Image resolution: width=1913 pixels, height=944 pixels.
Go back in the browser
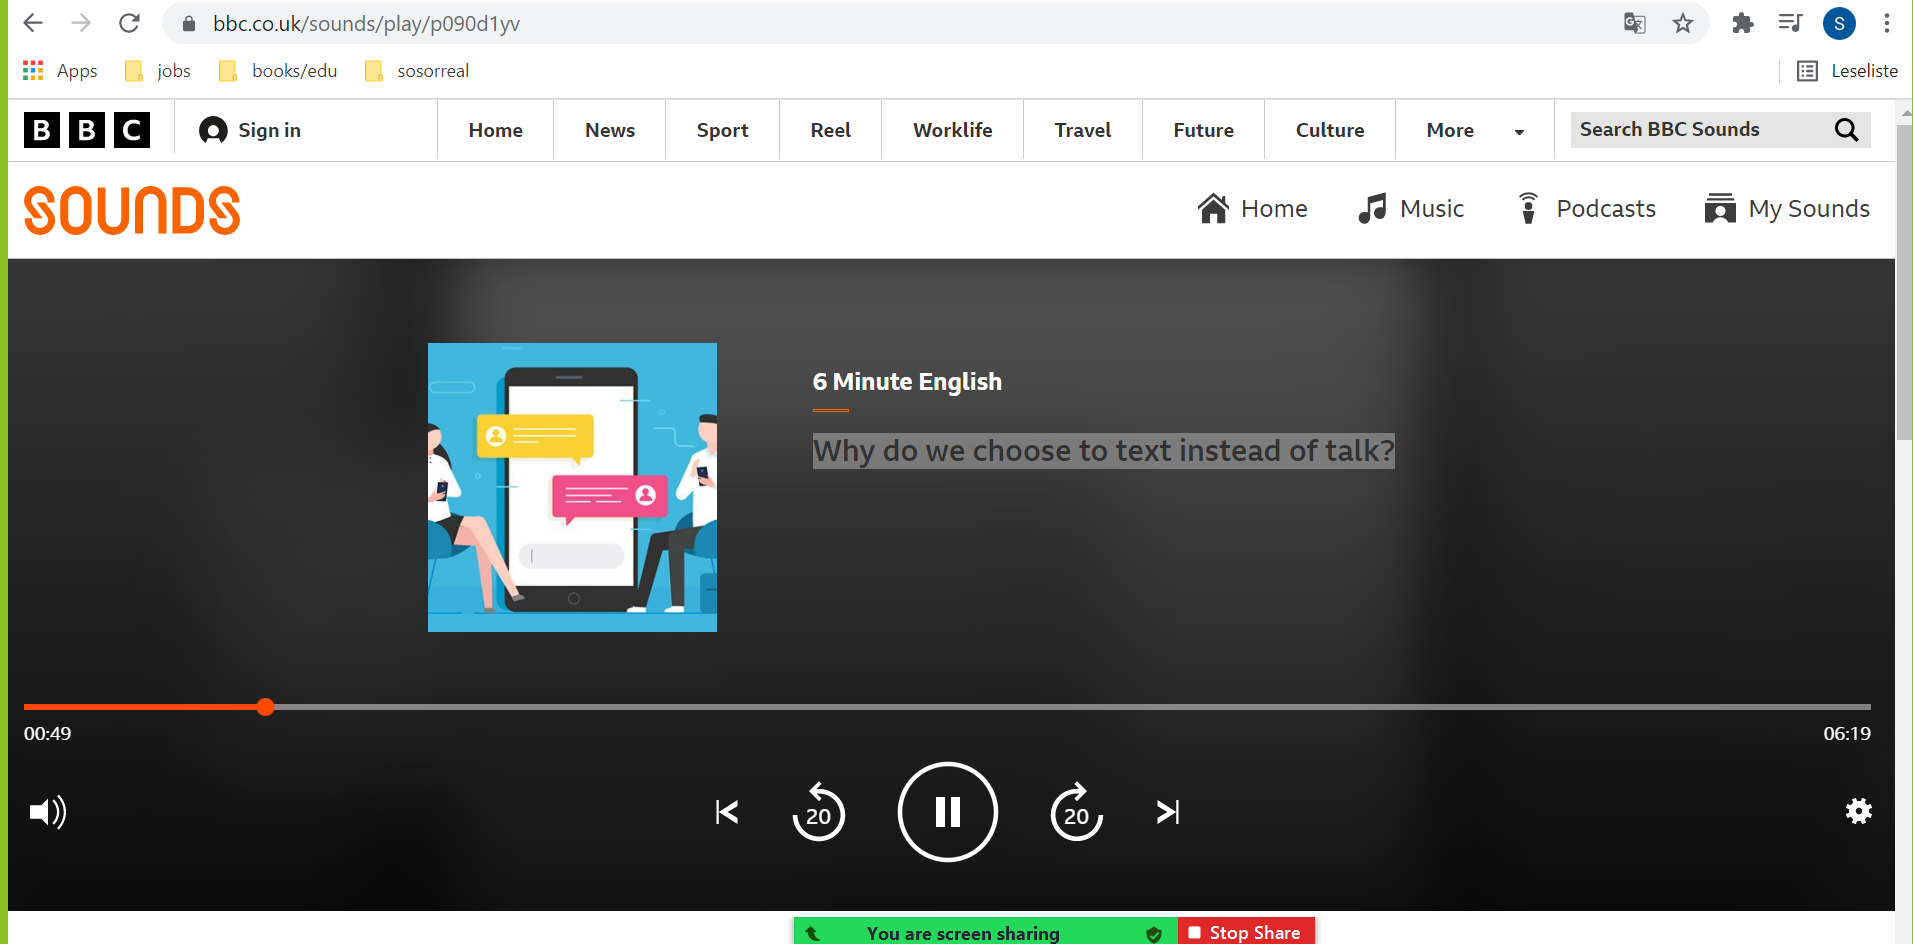tap(33, 23)
